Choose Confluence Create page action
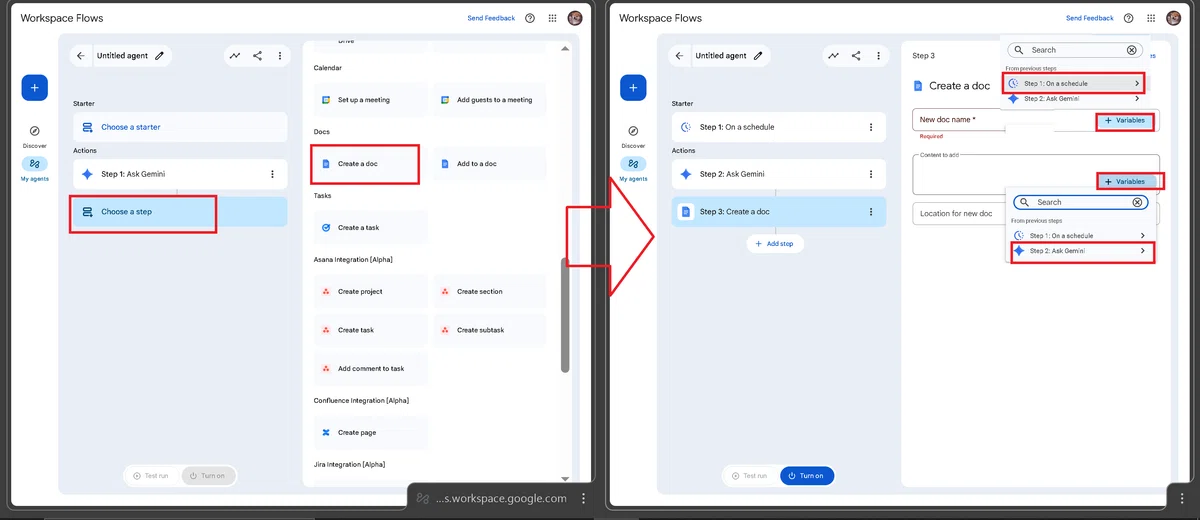The width and height of the screenshot is (1200, 520). coord(370,433)
